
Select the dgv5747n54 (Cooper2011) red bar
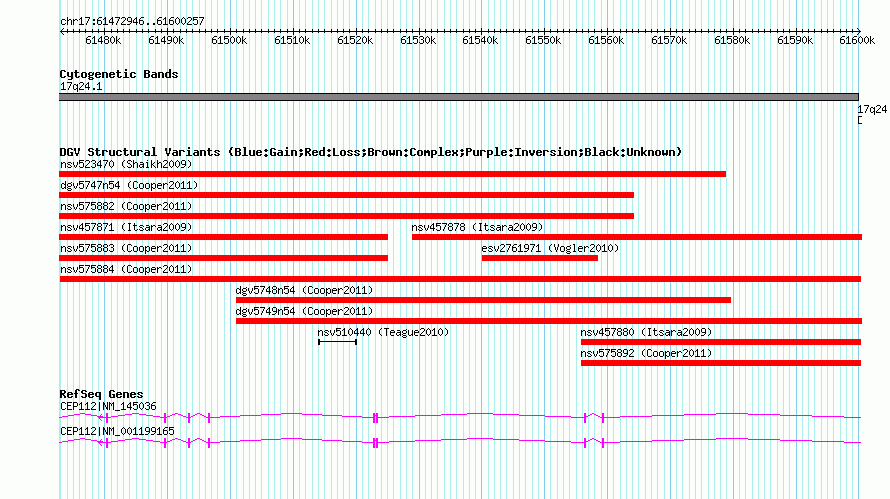pos(347,195)
